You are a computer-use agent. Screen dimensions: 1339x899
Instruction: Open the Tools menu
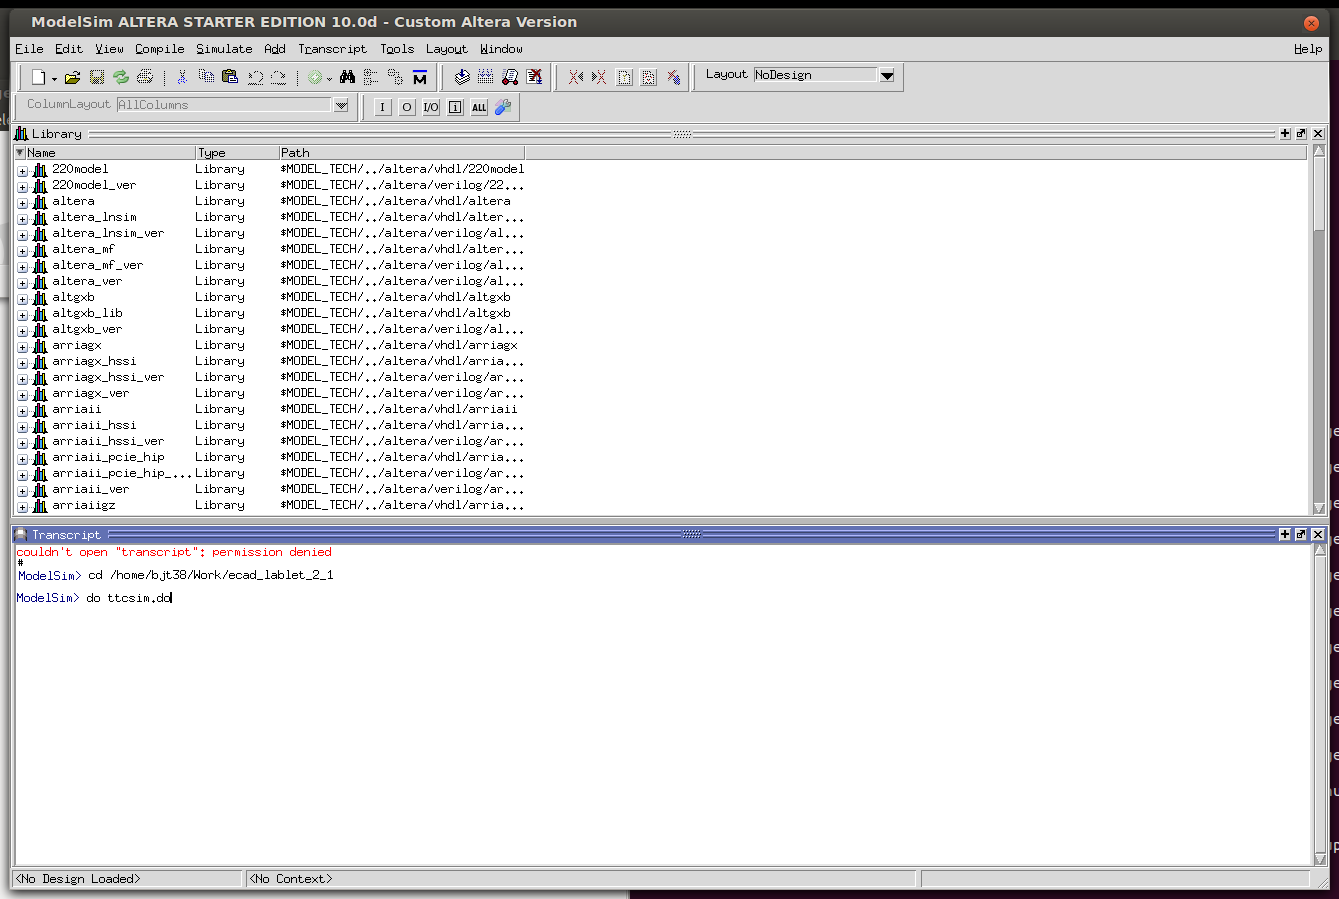(396, 49)
